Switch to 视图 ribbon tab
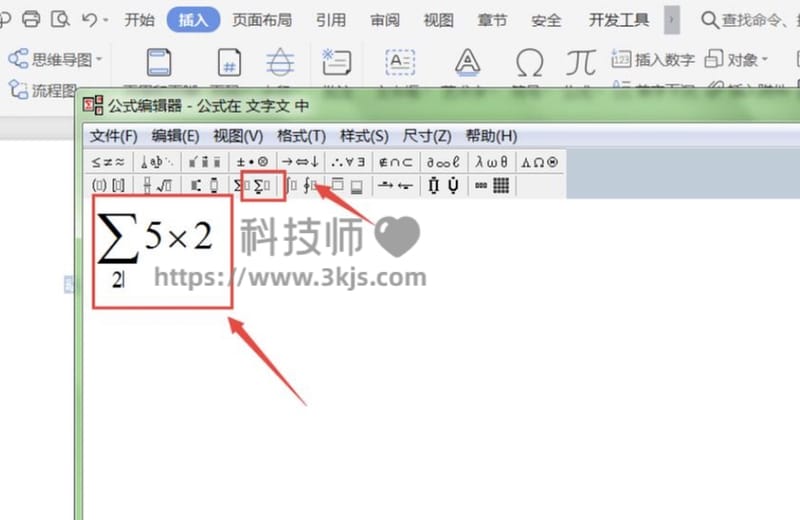This screenshot has width=800, height=520. tap(438, 20)
